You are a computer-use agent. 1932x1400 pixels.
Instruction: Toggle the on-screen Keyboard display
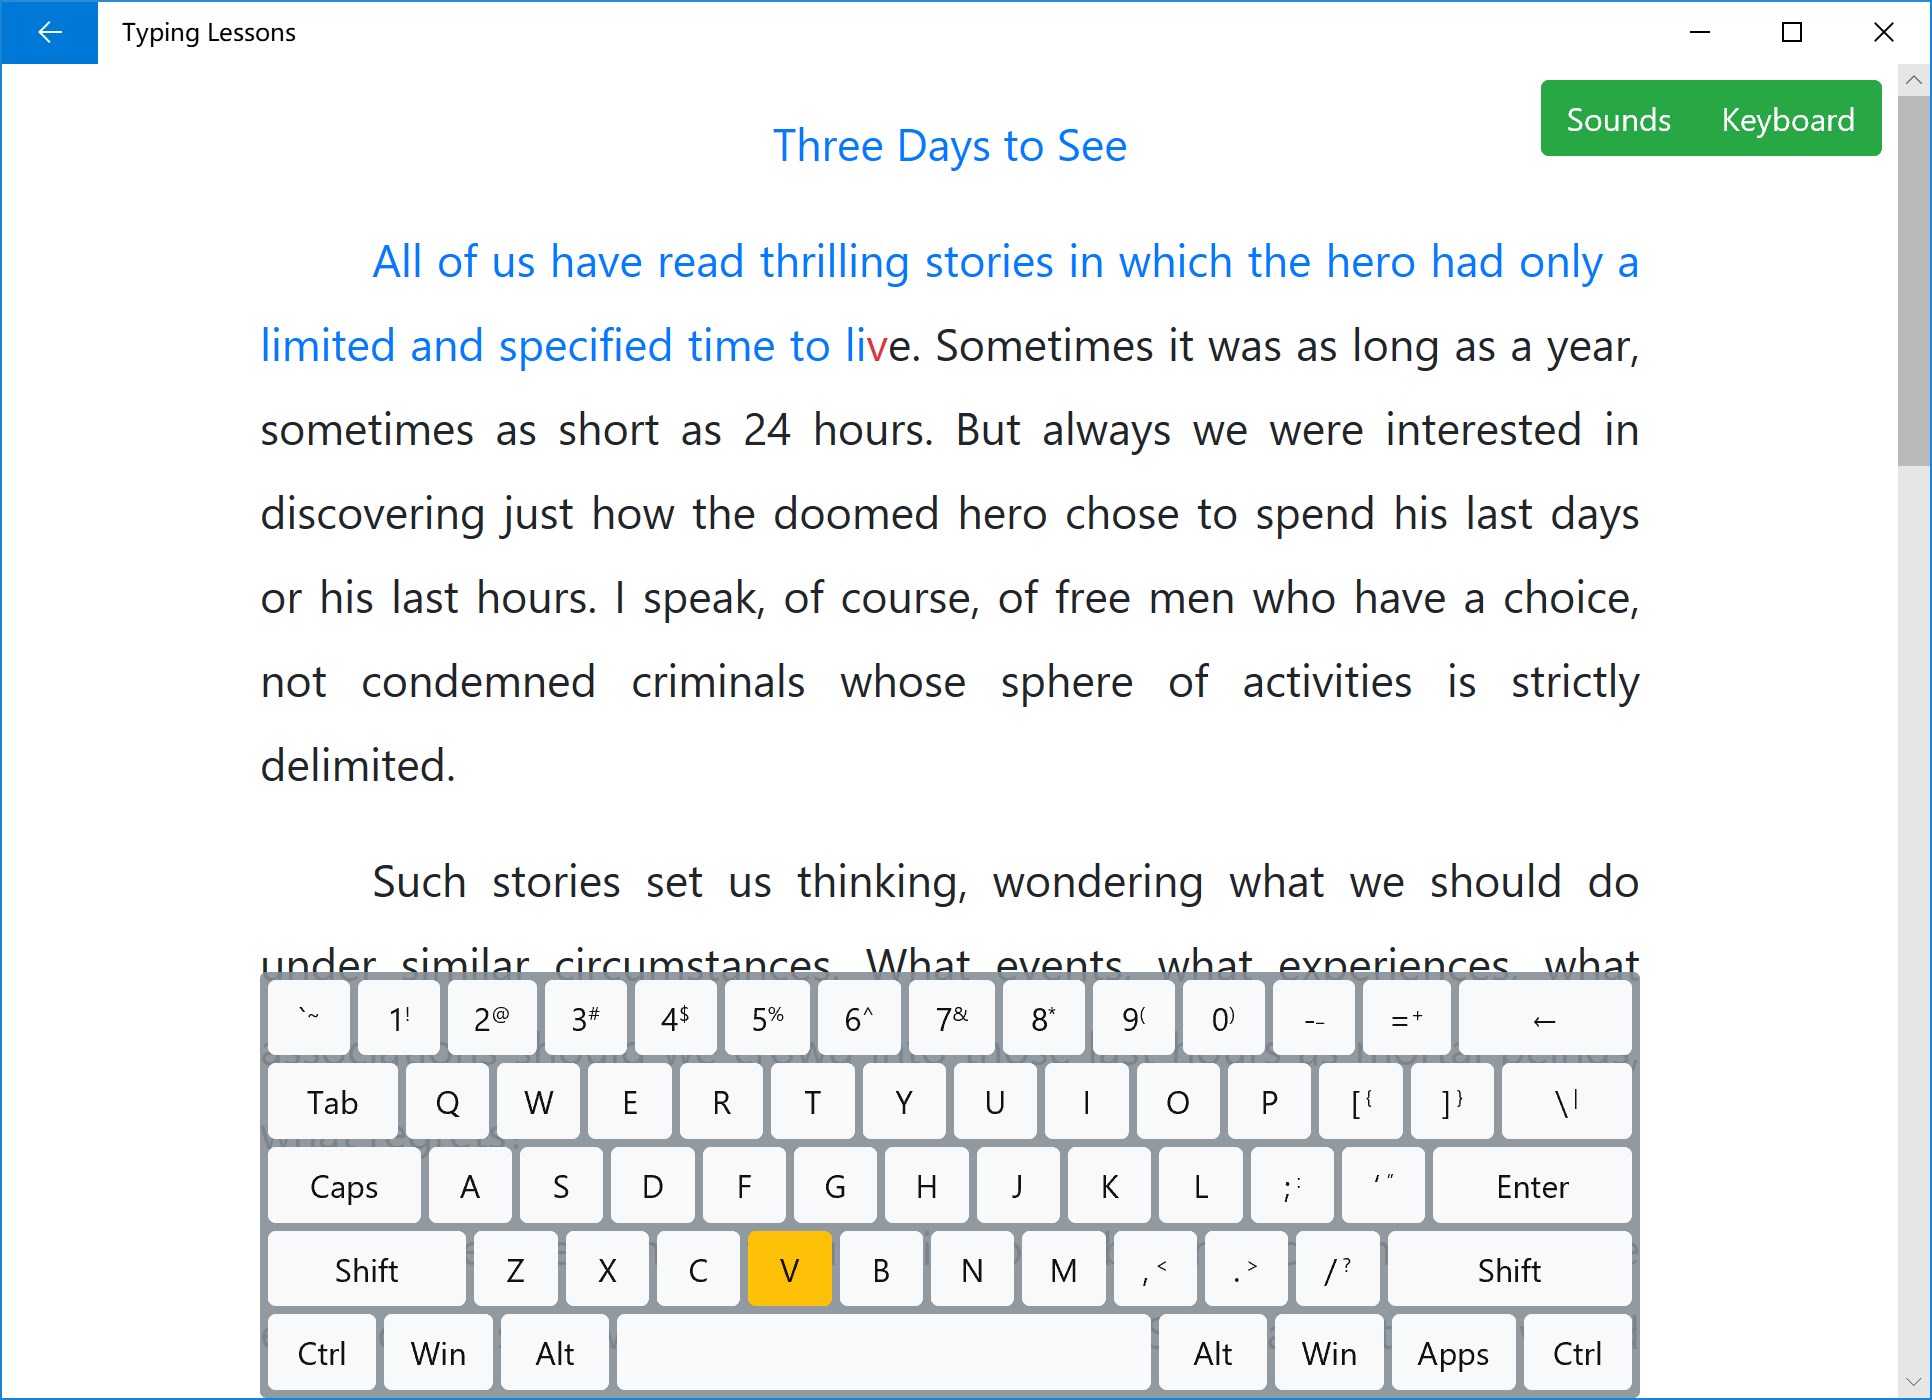pos(1787,120)
